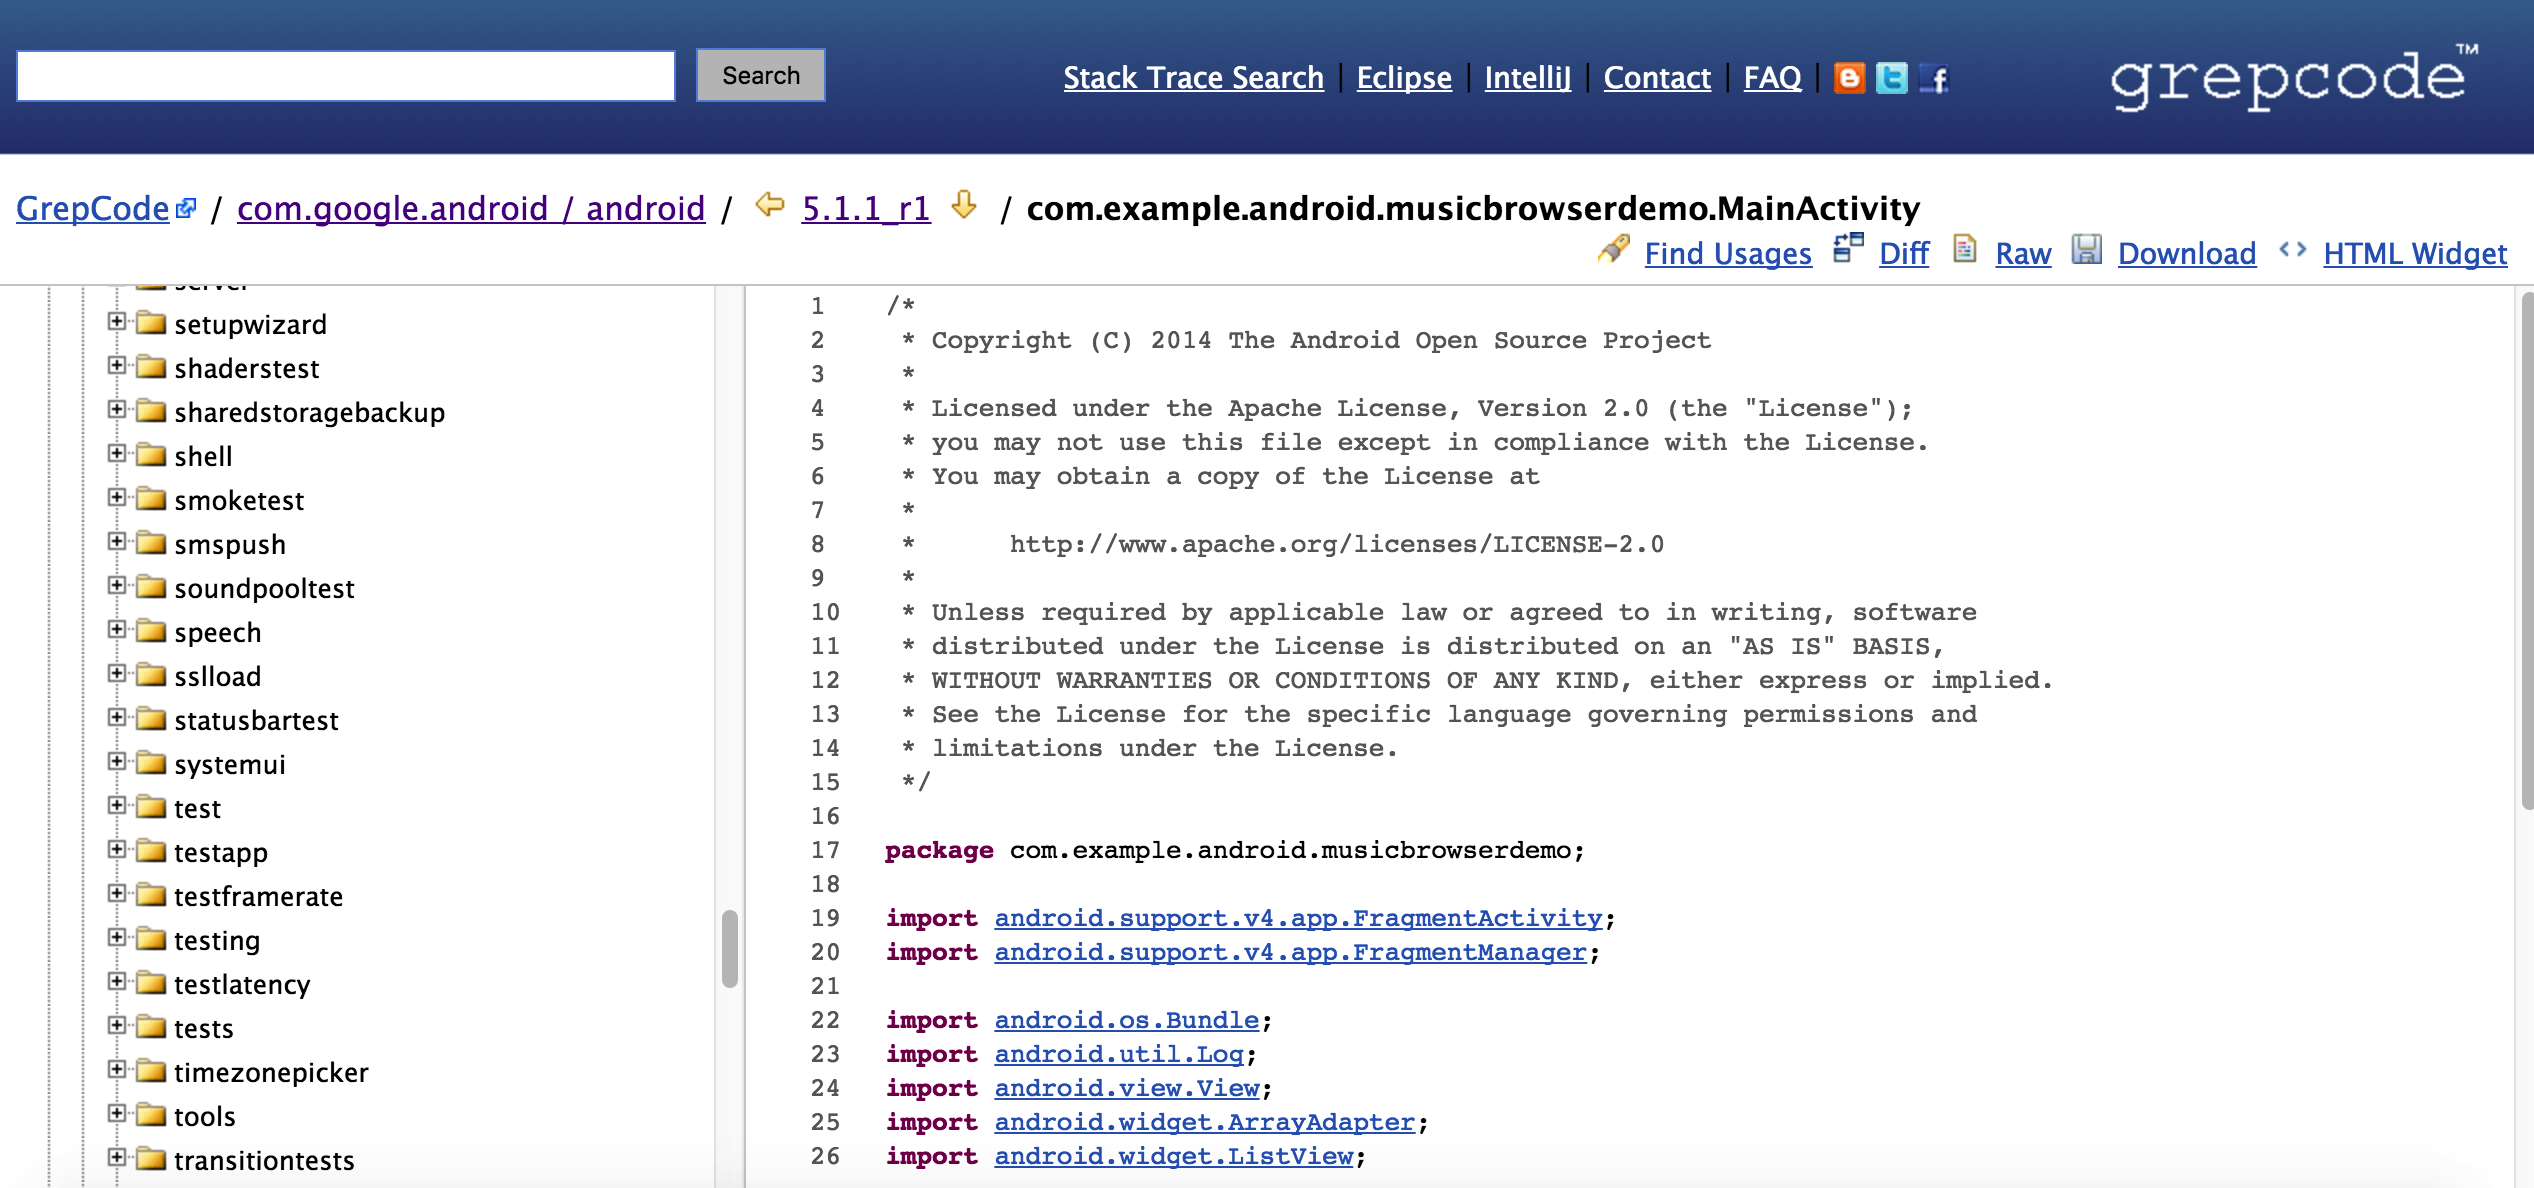The width and height of the screenshot is (2534, 1188).
Task: Expand the smoketest folder
Action: click(120, 498)
